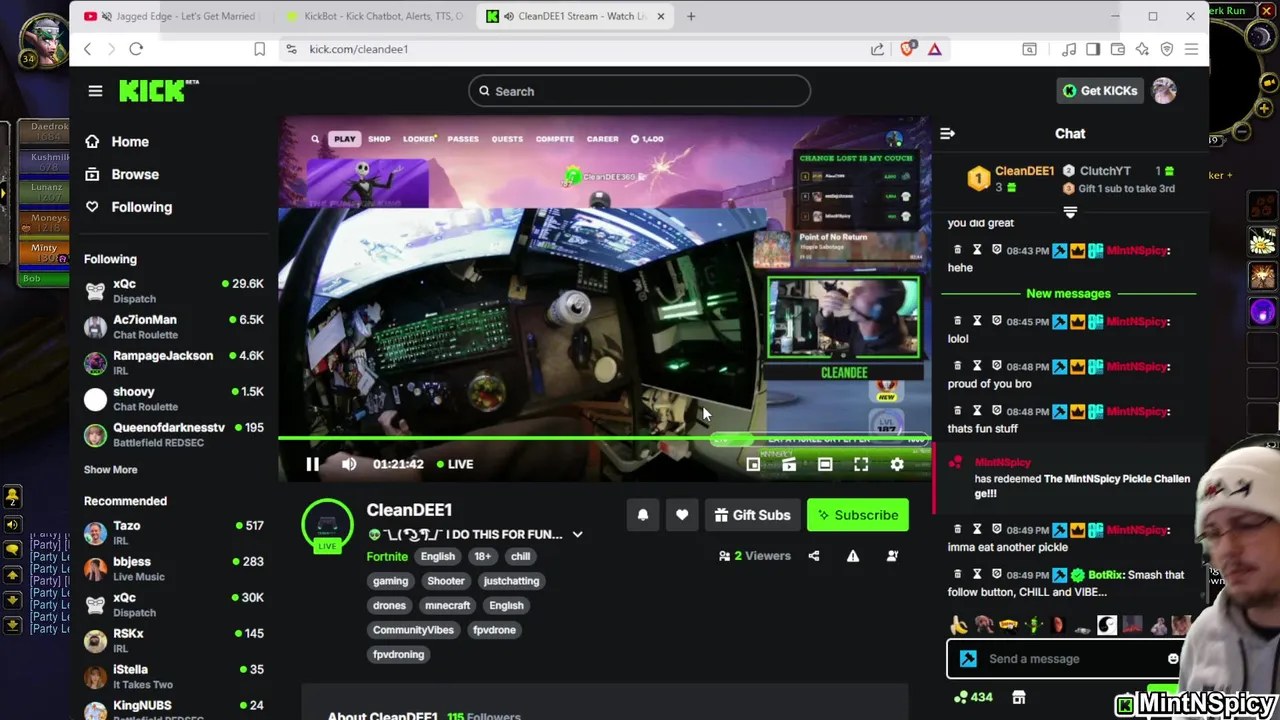Select the gaming tag
1280x720 pixels.
coord(390,581)
